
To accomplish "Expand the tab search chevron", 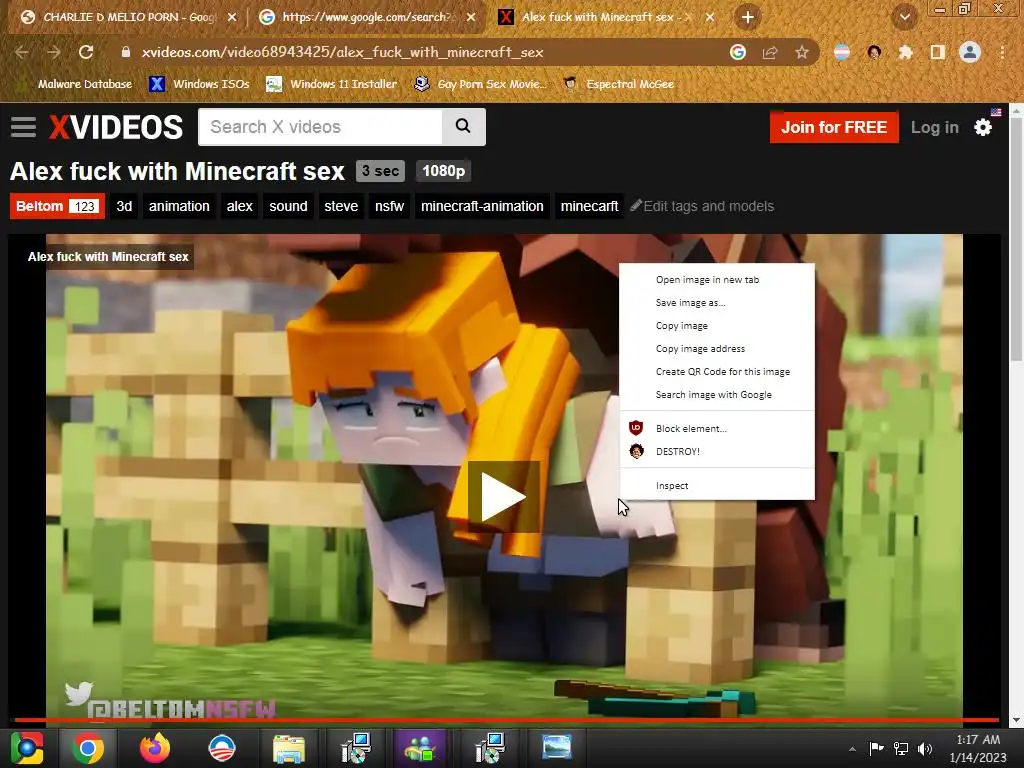I will (905, 17).
